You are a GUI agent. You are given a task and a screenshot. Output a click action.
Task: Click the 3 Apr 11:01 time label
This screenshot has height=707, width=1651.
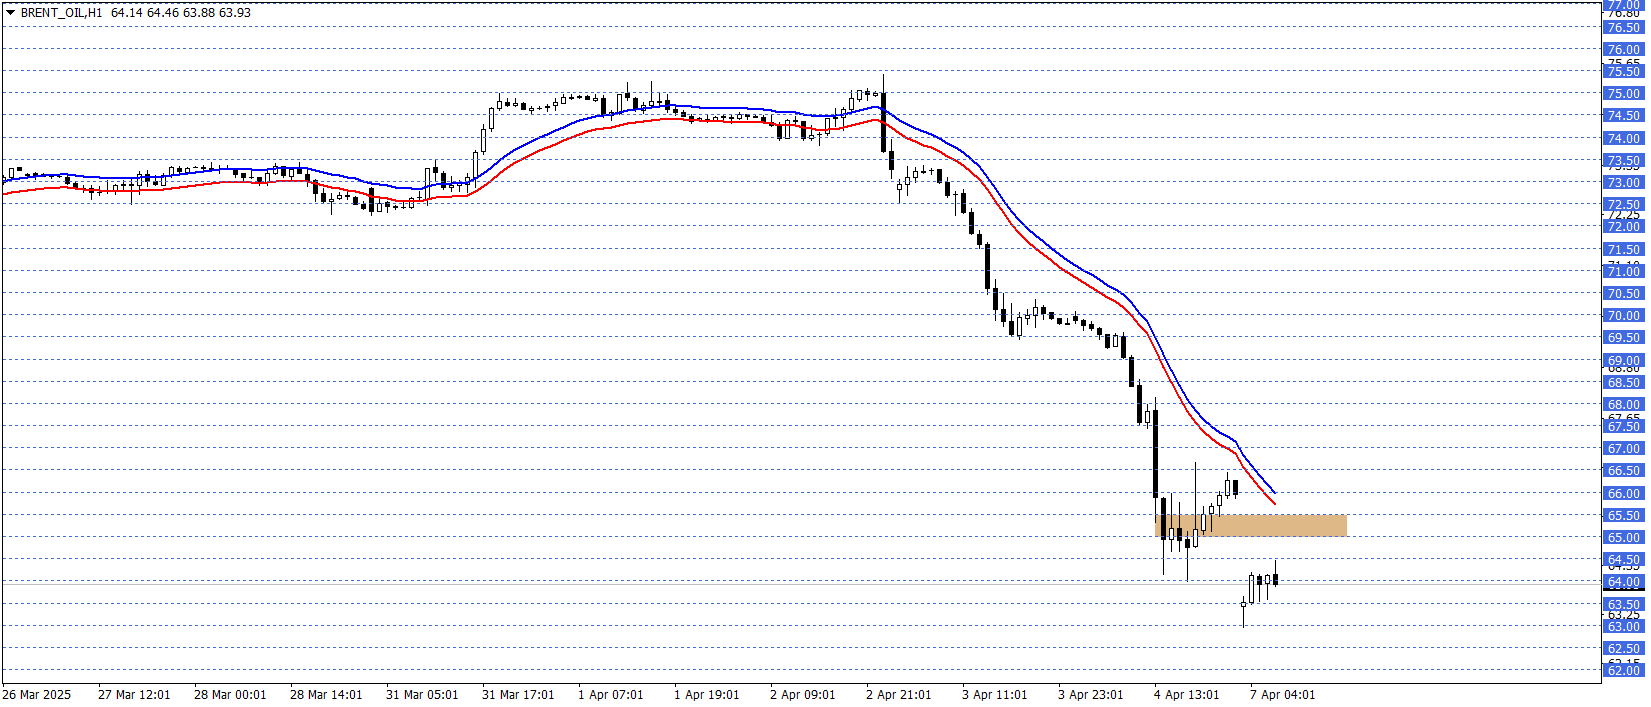(995, 695)
